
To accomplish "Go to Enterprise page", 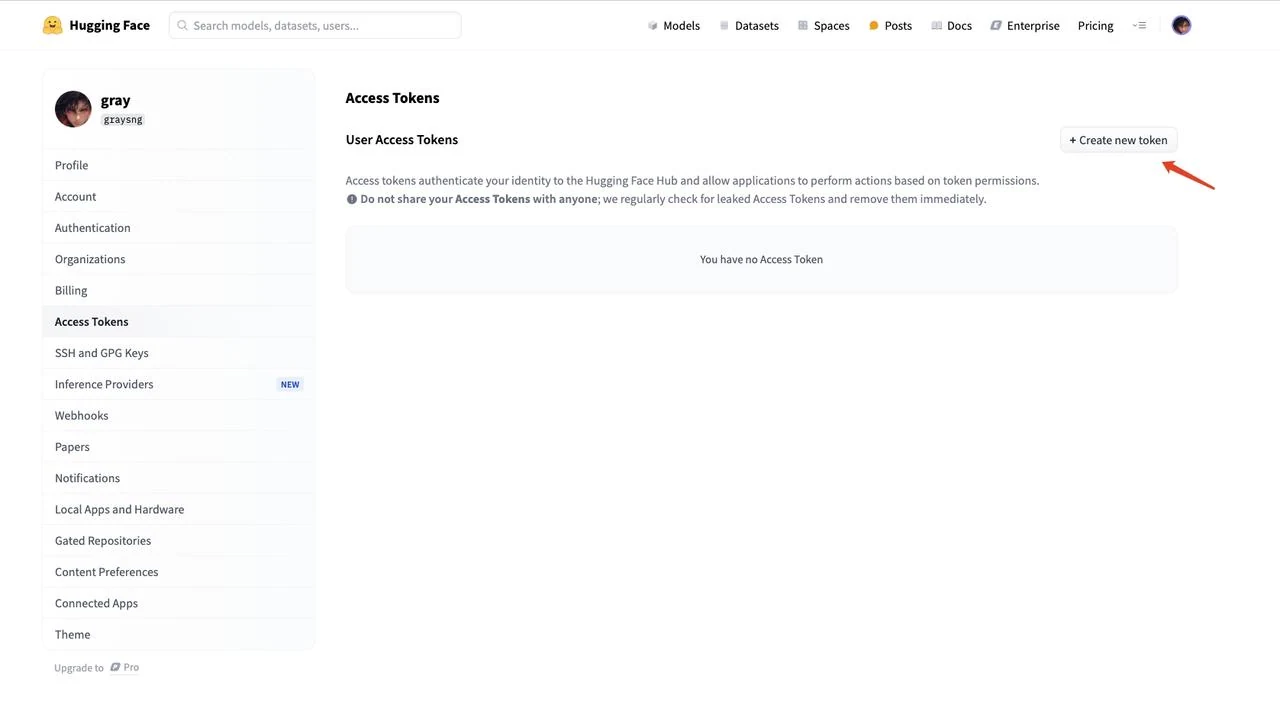I will click(x=1033, y=26).
